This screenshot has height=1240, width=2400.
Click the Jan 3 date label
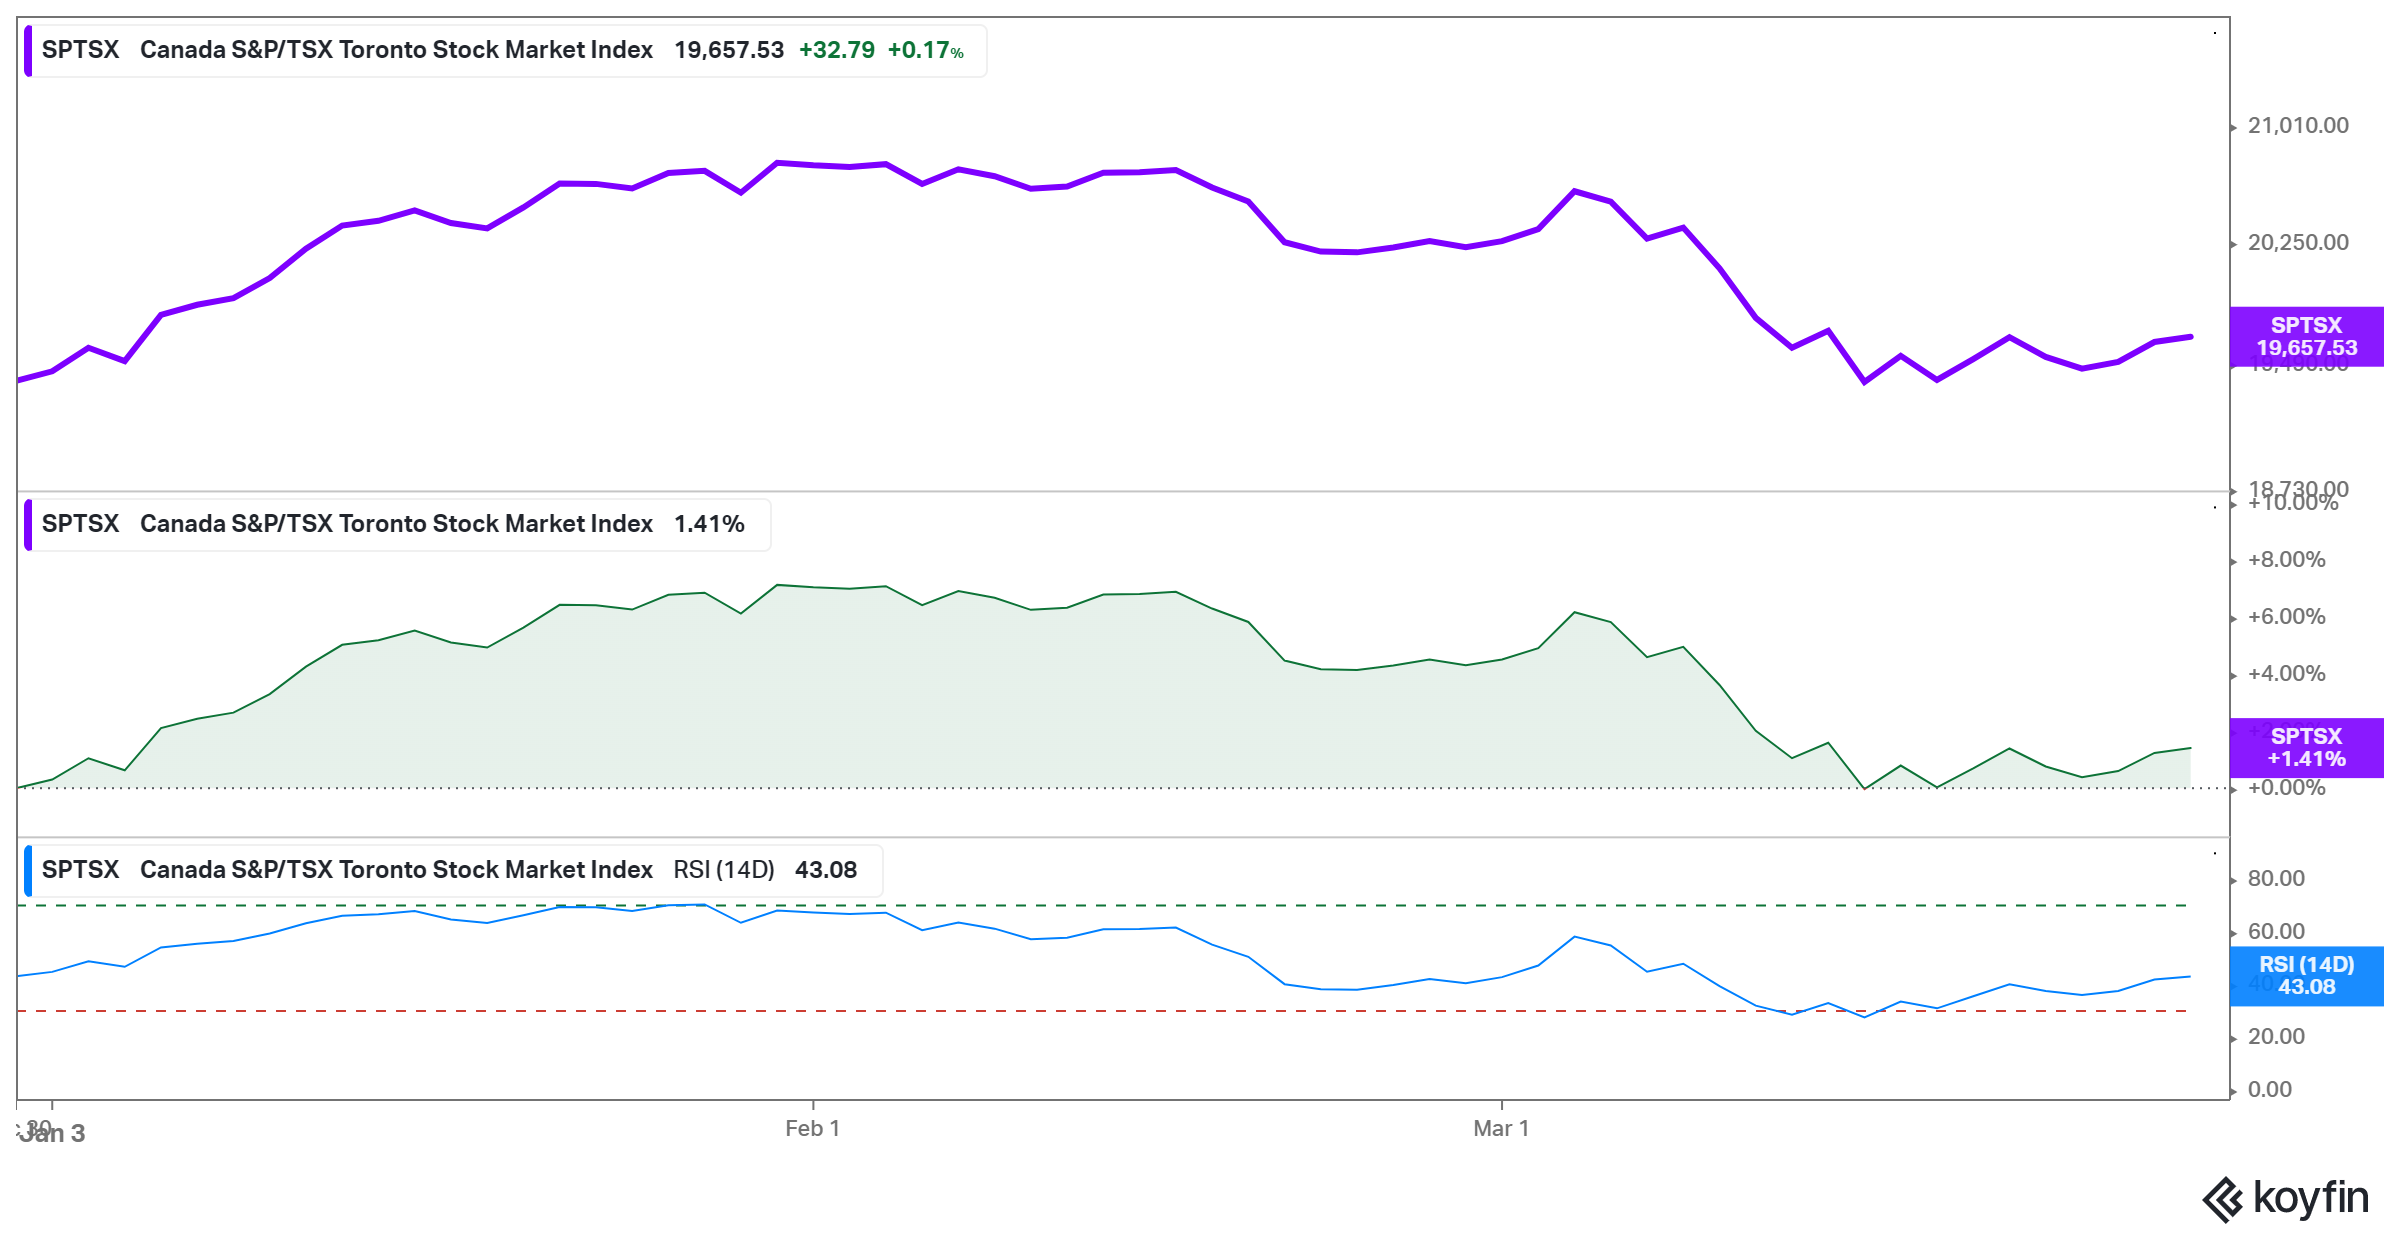[53, 1133]
